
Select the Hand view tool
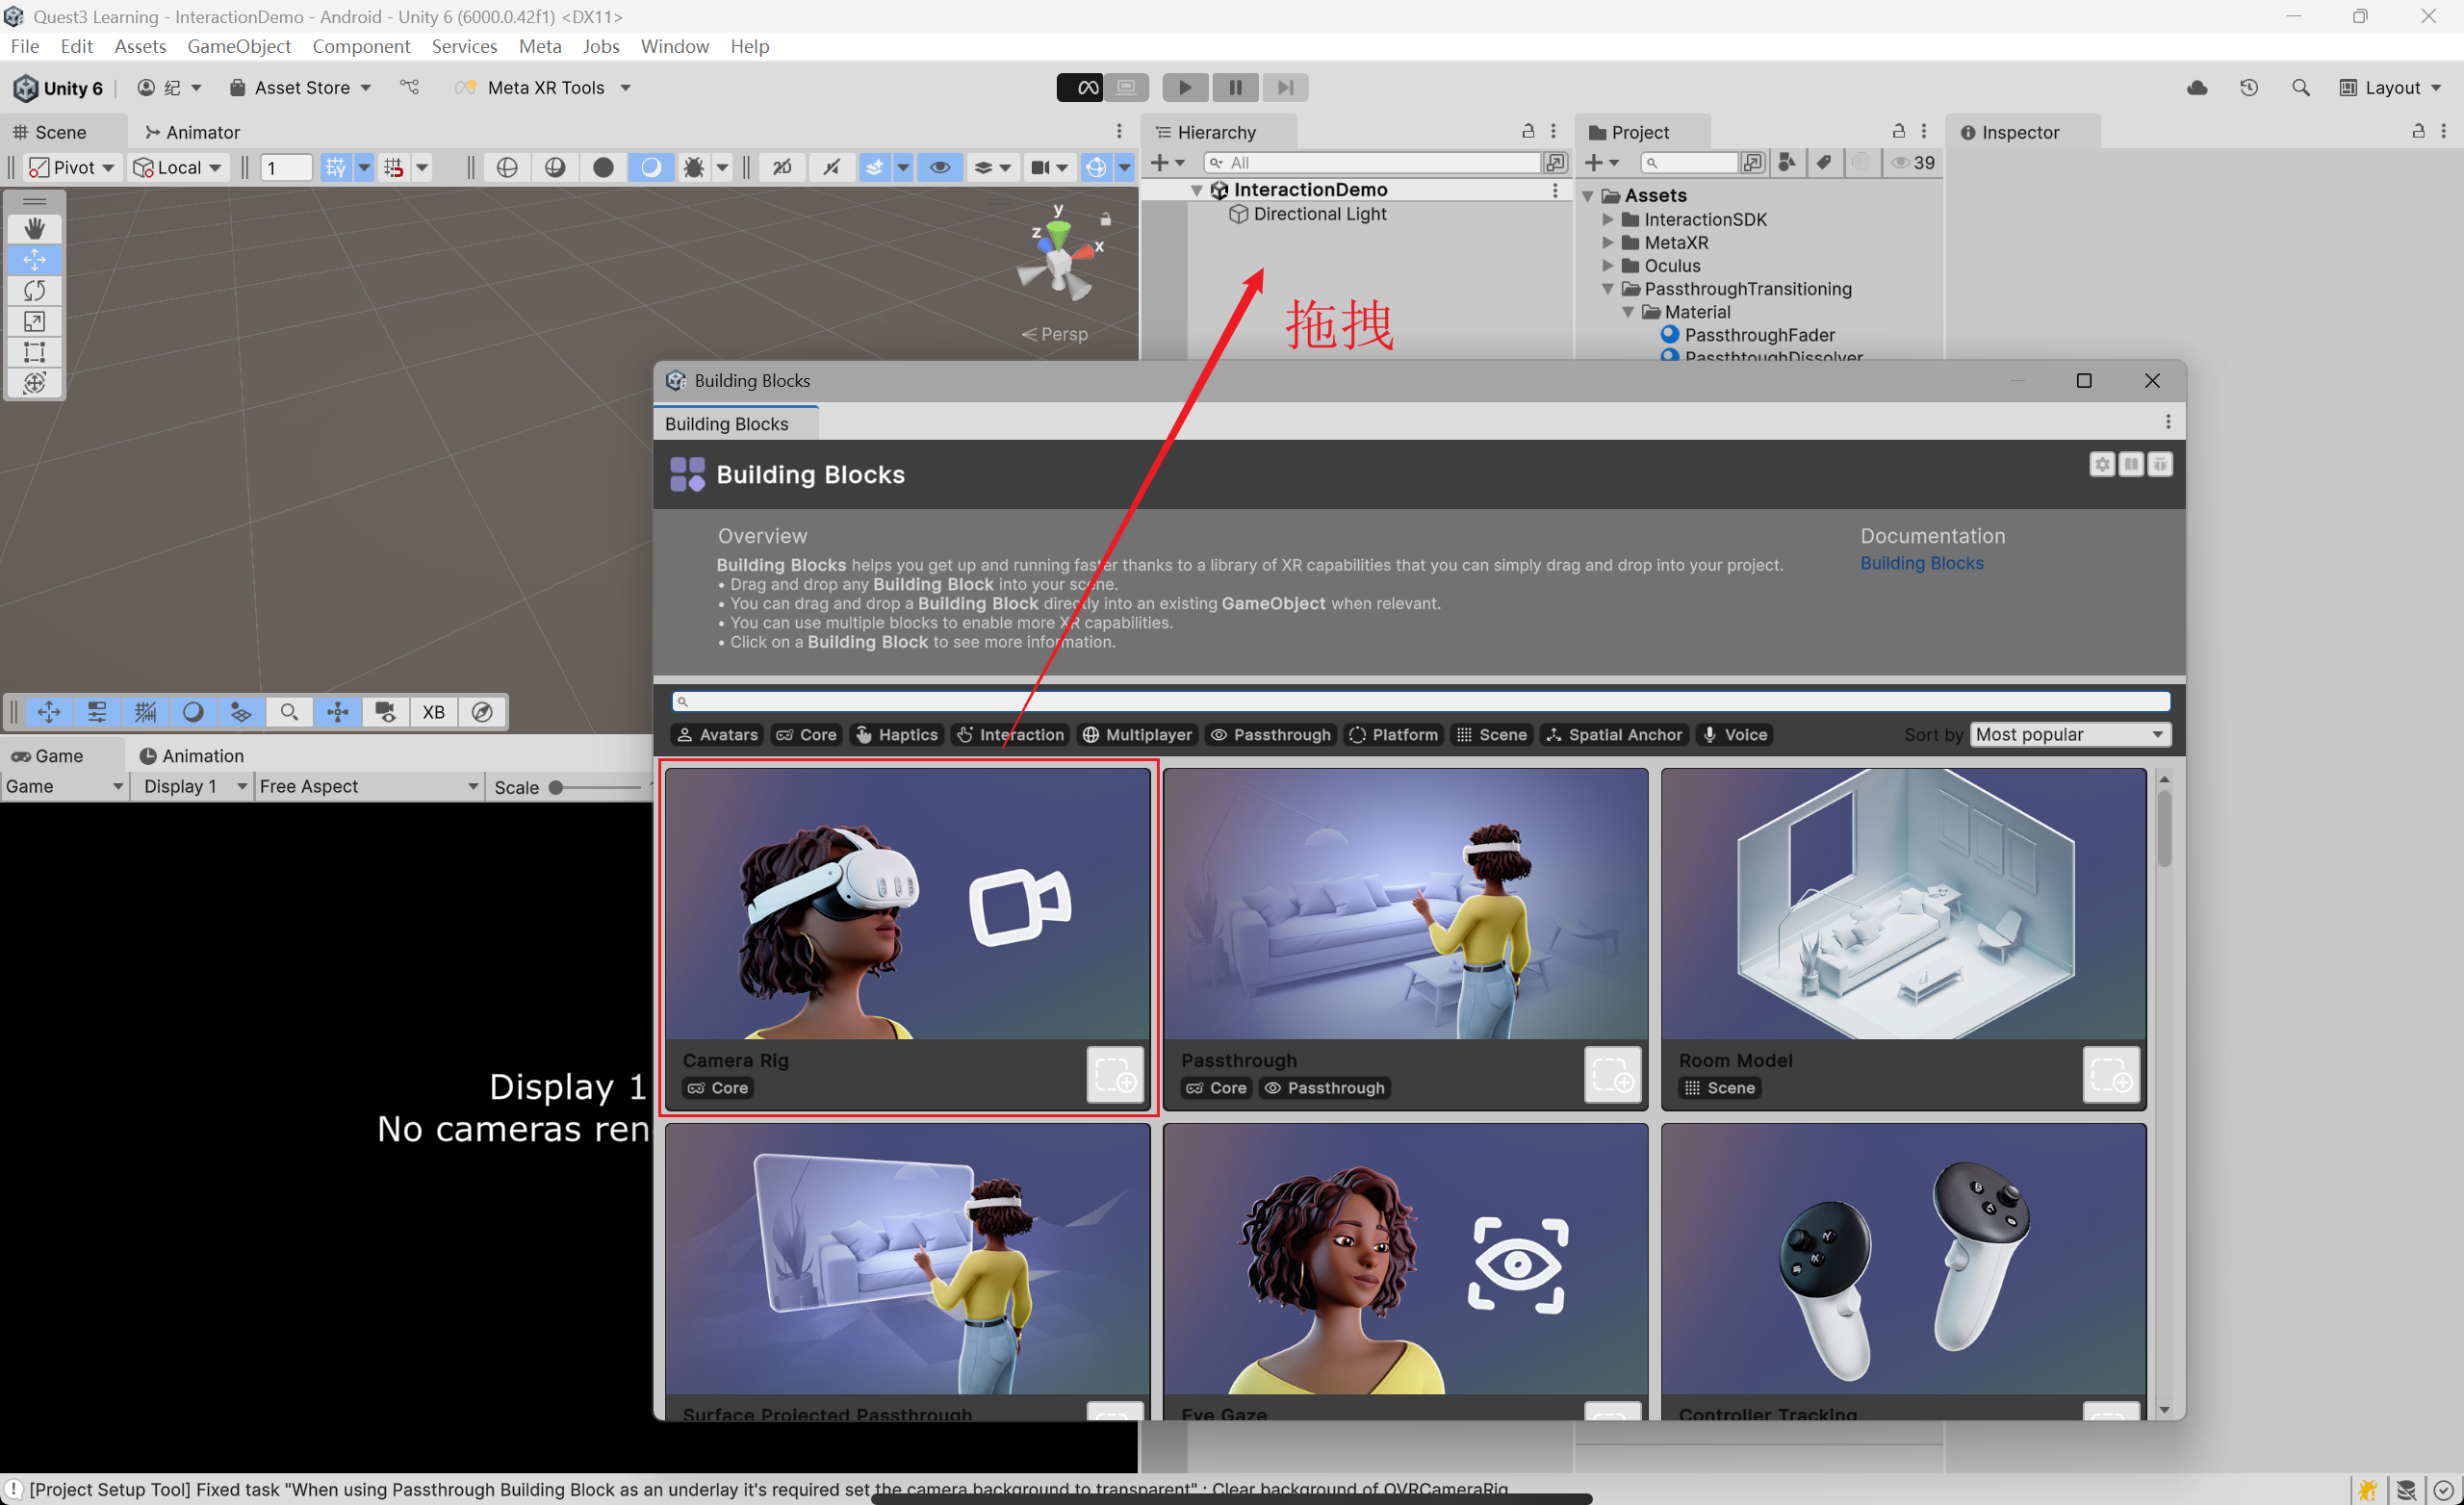pyautogui.click(x=34, y=228)
